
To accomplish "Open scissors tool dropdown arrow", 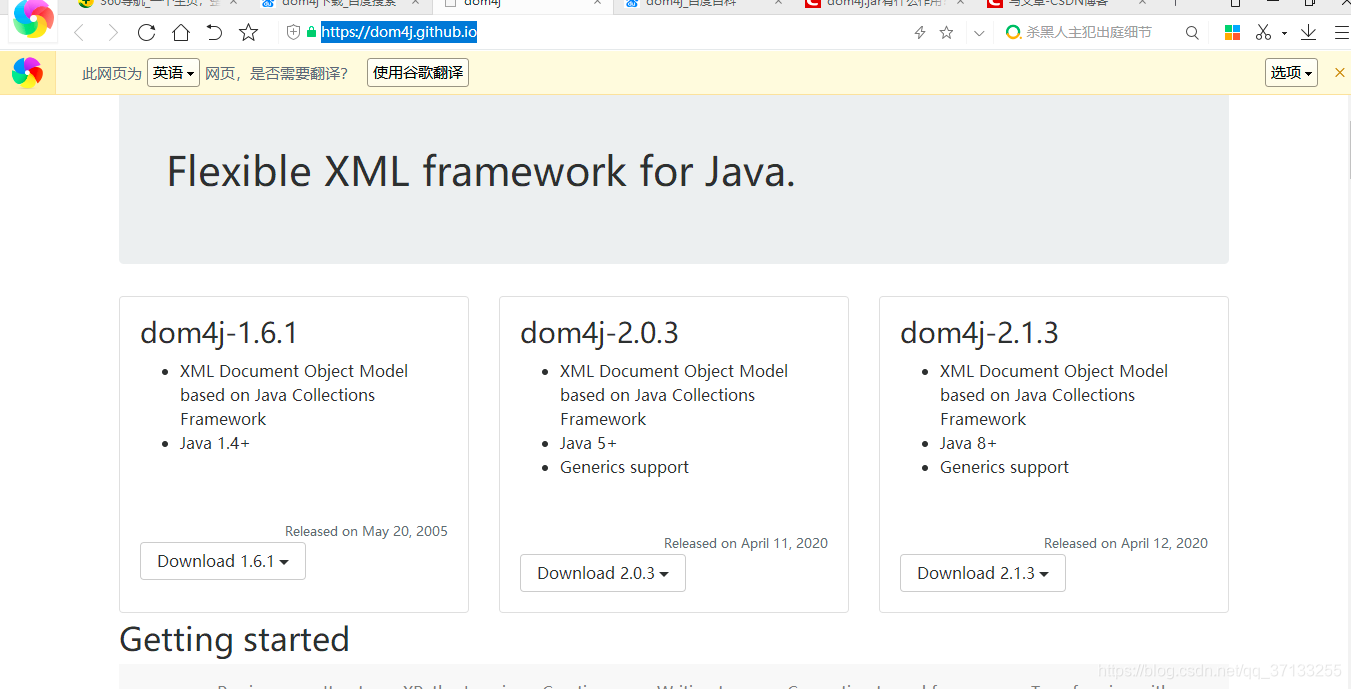I will 1284,34.
